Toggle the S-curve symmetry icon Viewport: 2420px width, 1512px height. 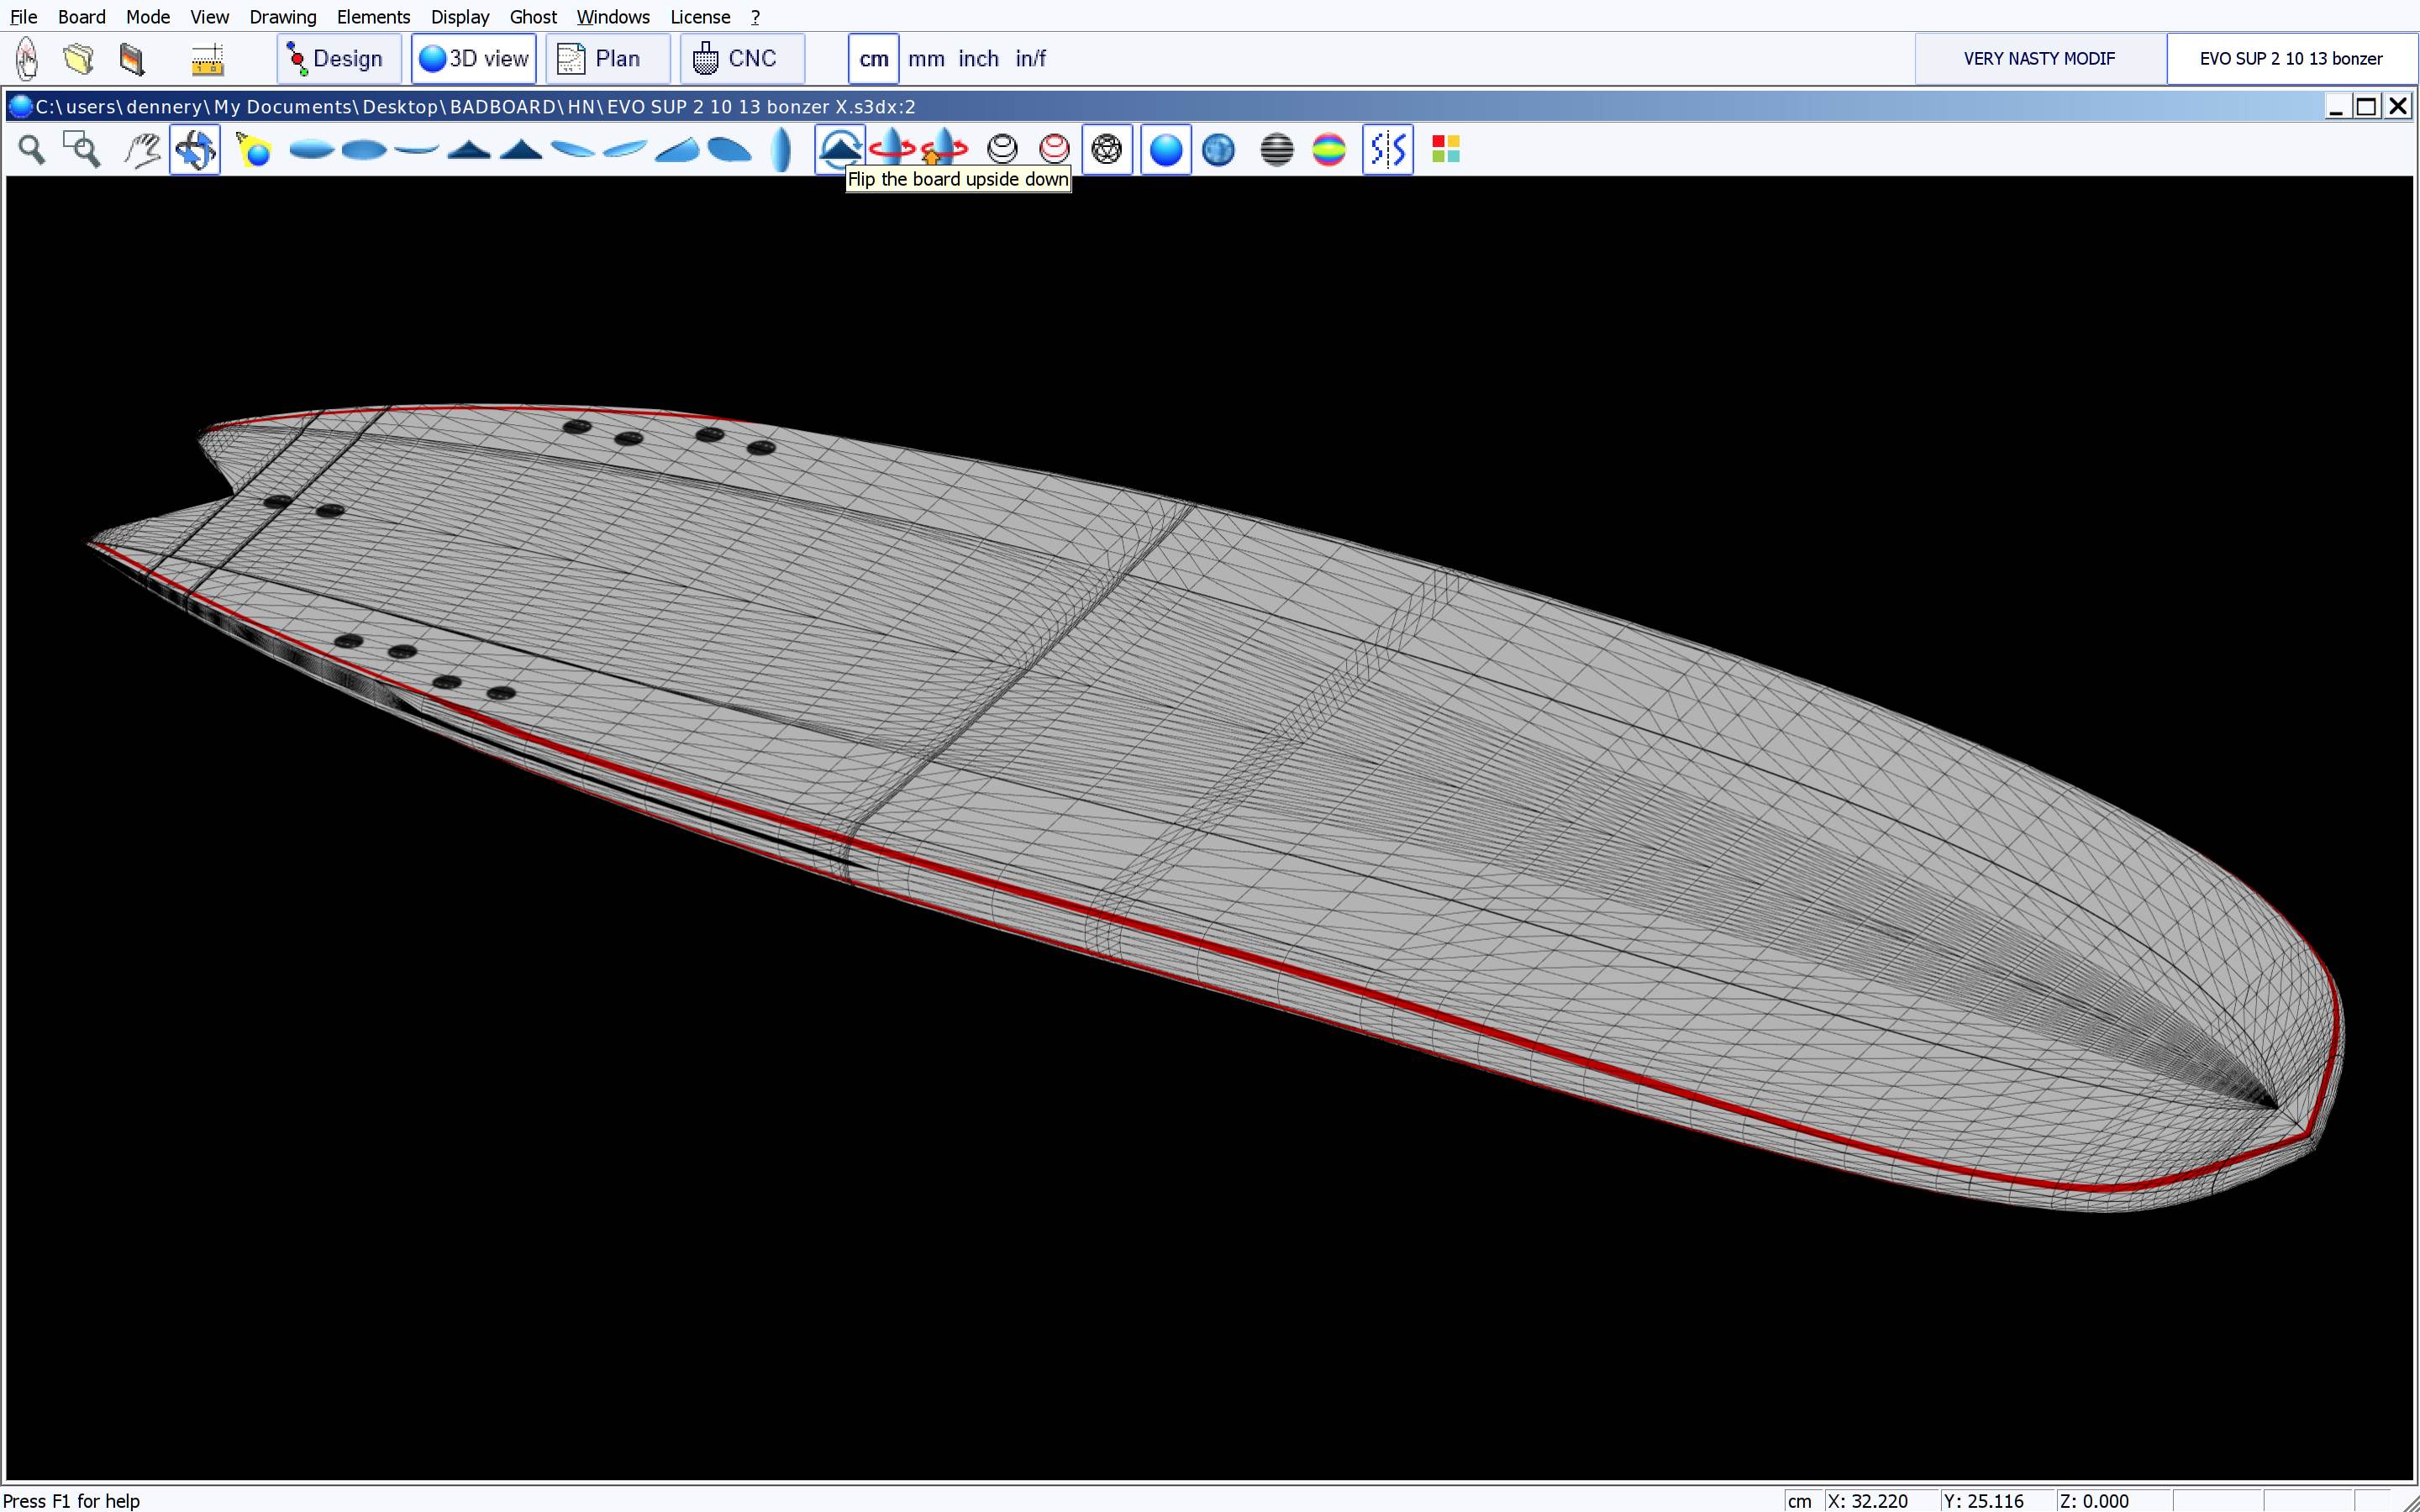pos(1388,150)
